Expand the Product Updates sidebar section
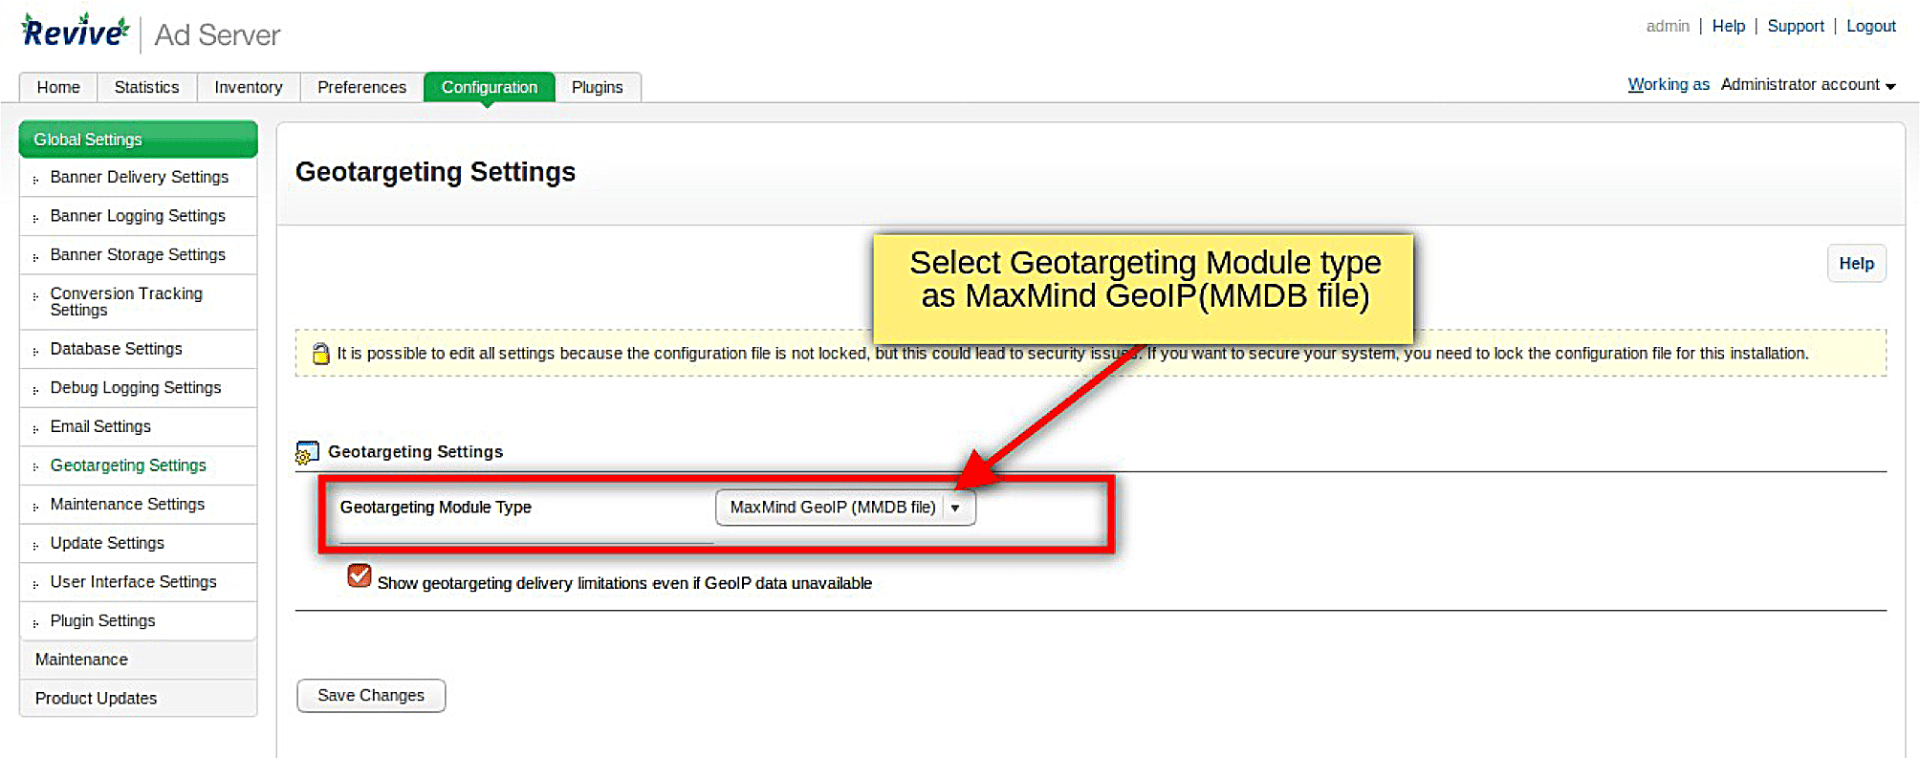This screenshot has width=1920, height=758. tap(95, 699)
